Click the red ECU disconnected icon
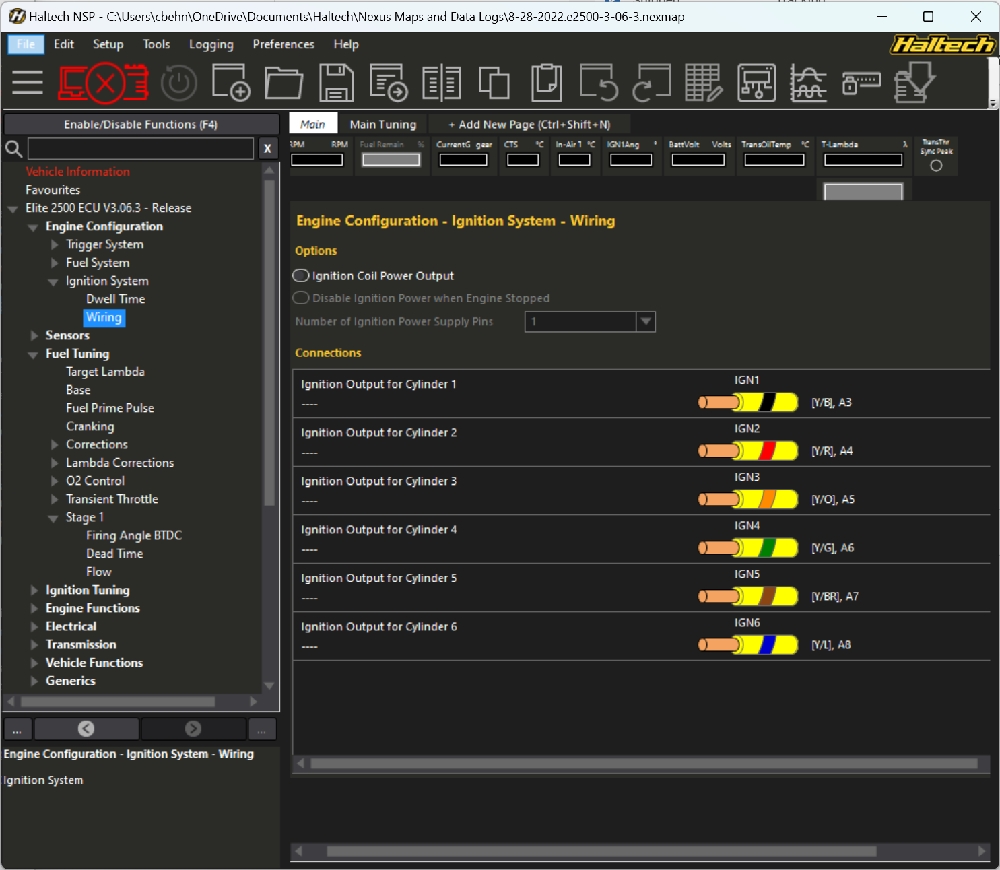 pyautogui.click(x=103, y=83)
